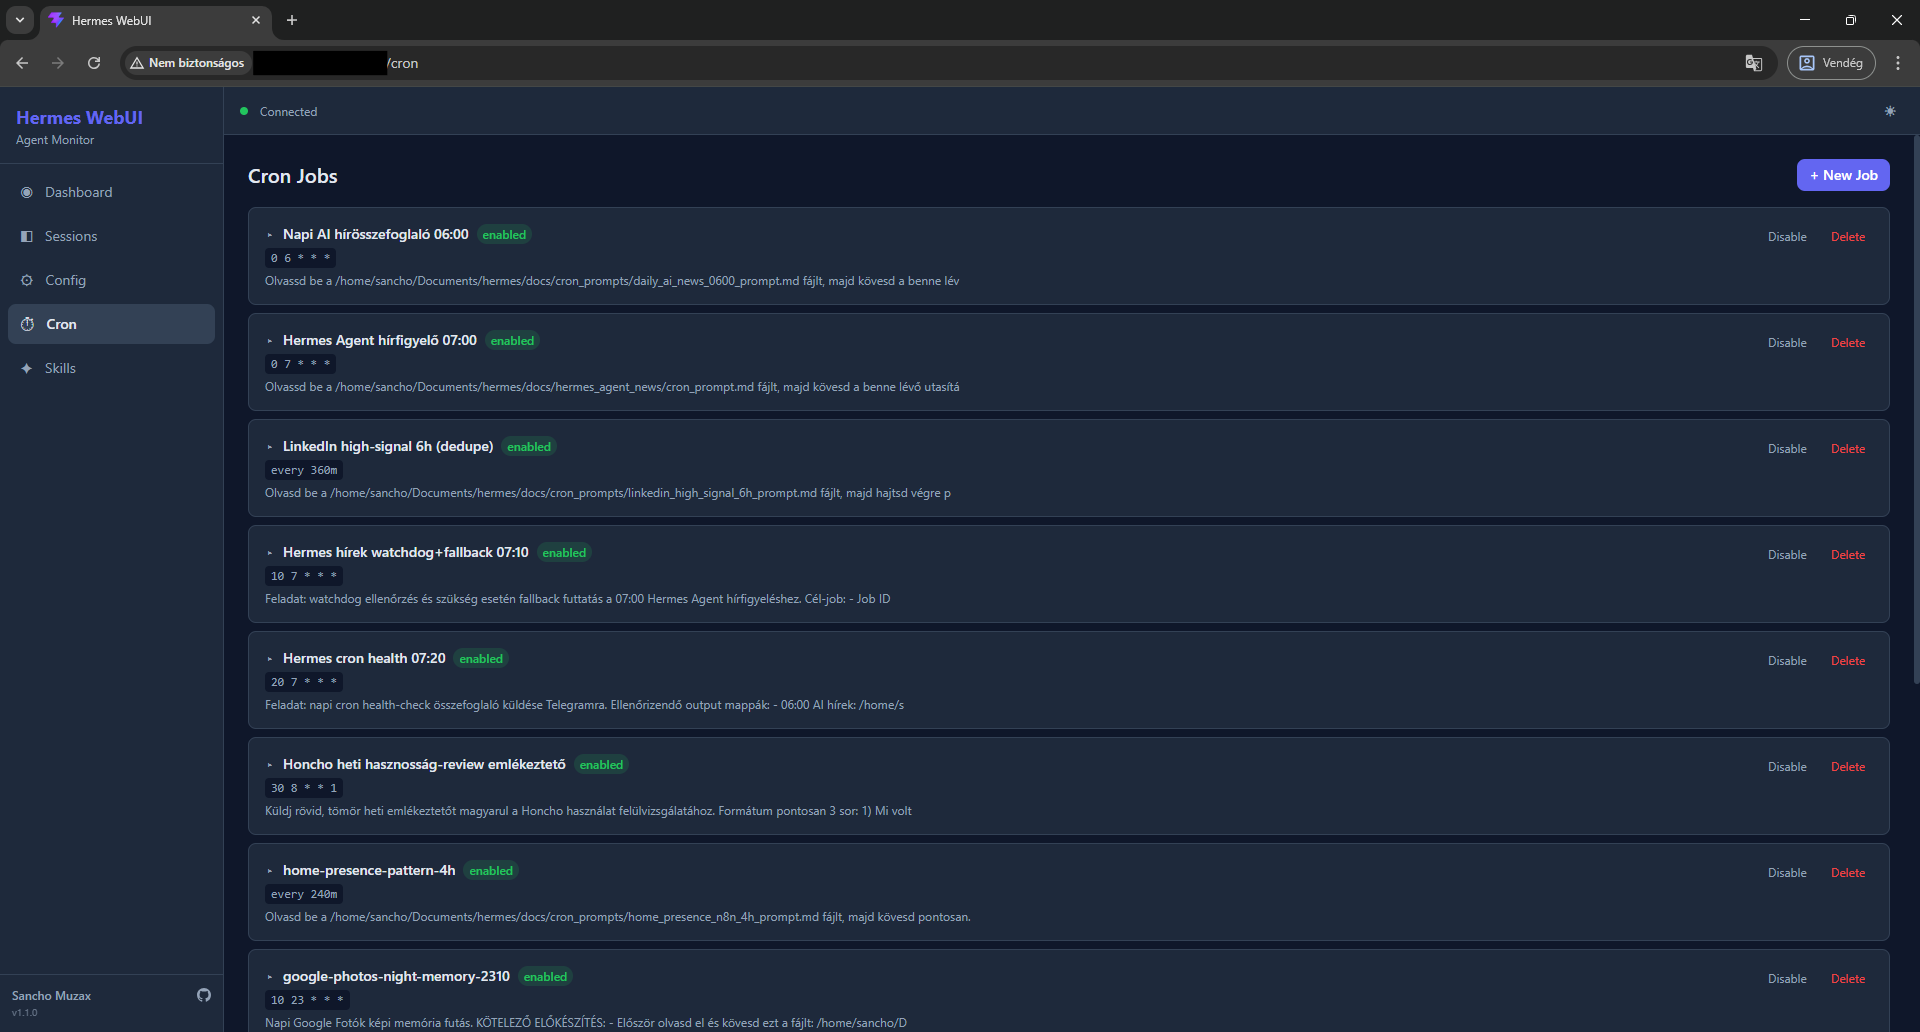This screenshot has width=1920, height=1032.
Task: Select the Hermes WebUI browser tab
Action: [x=155, y=20]
